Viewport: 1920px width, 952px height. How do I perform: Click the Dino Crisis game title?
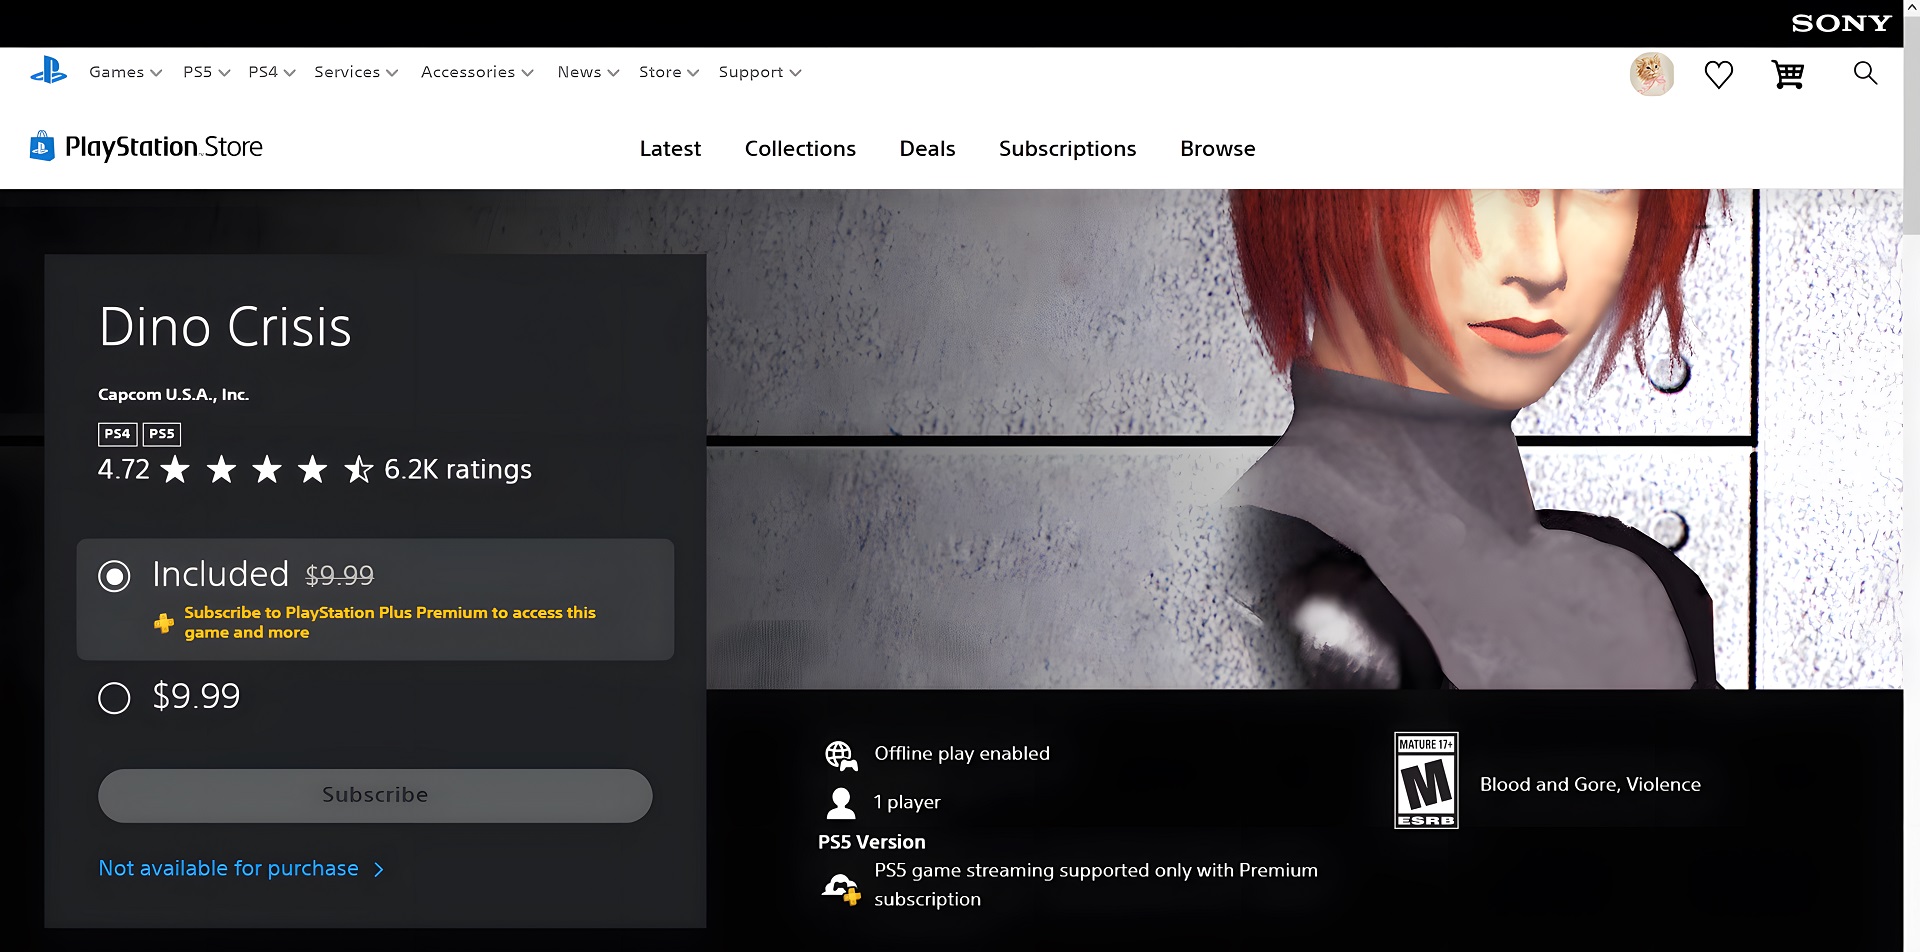(225, 327)
